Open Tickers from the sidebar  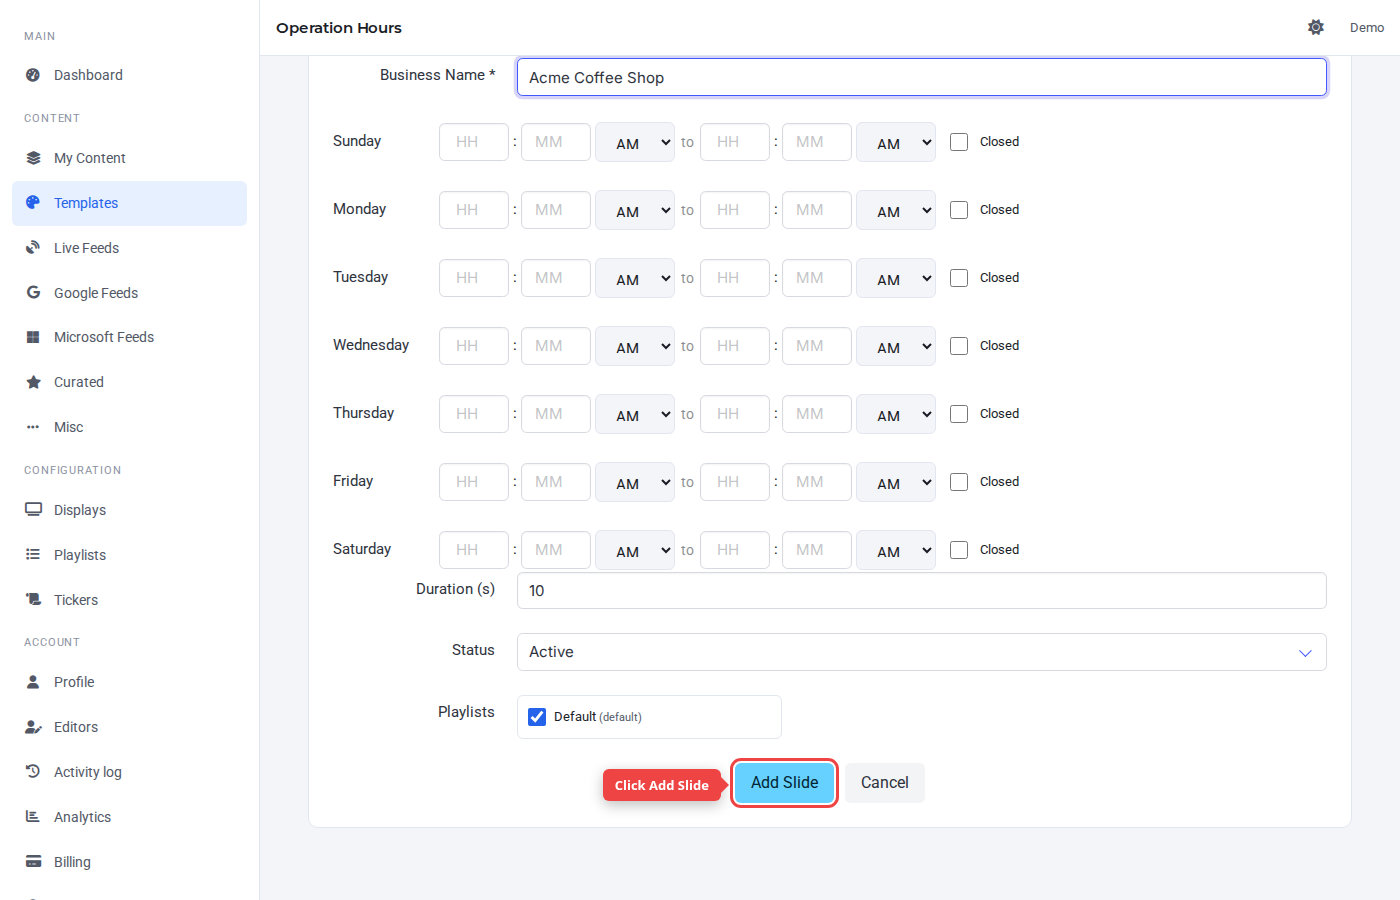[129, 600]
